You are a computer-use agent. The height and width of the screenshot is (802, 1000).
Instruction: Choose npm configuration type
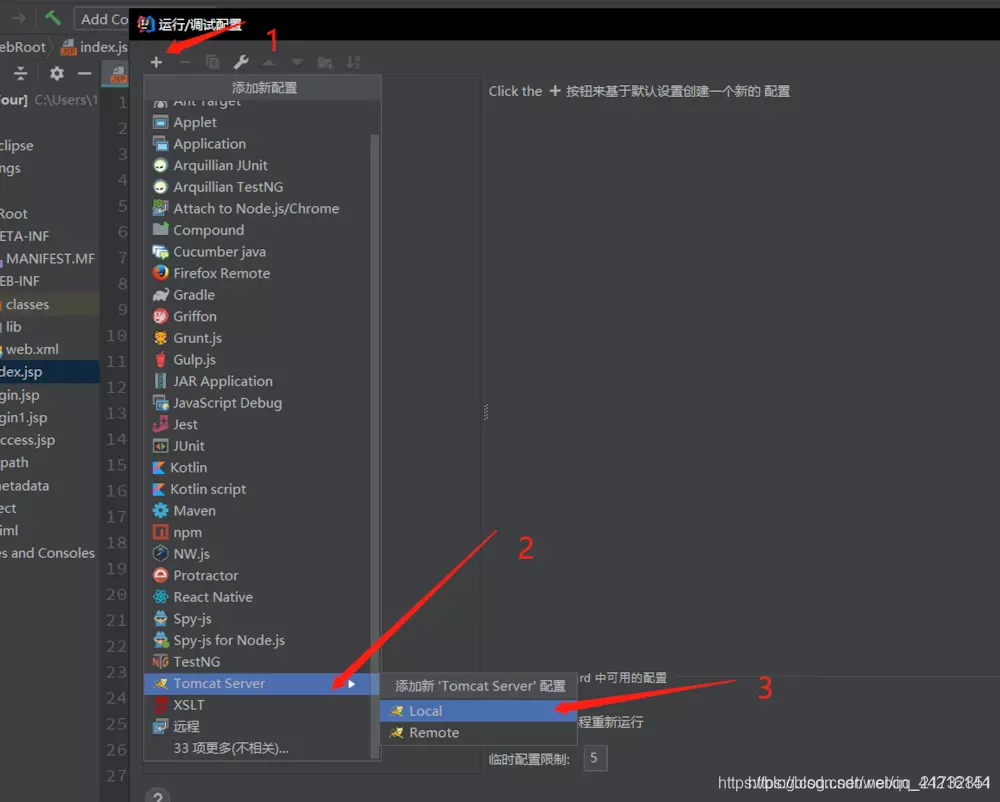(x=257, y=533)
